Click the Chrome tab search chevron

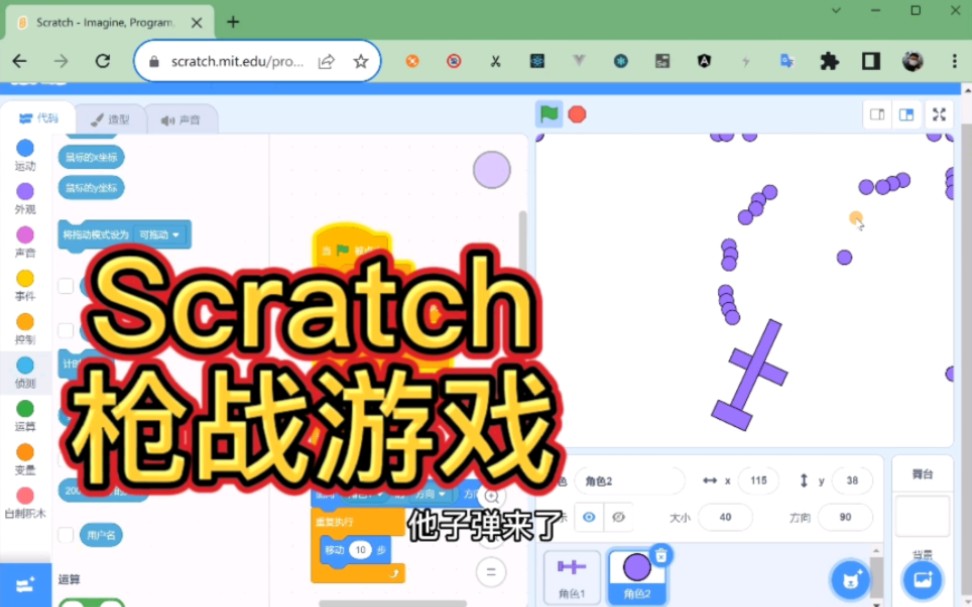coord(836,11)
